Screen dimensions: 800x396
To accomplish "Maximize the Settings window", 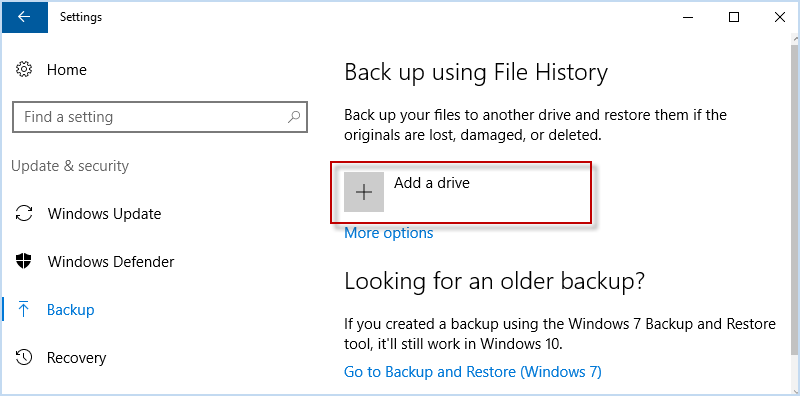I will [734, 17].
